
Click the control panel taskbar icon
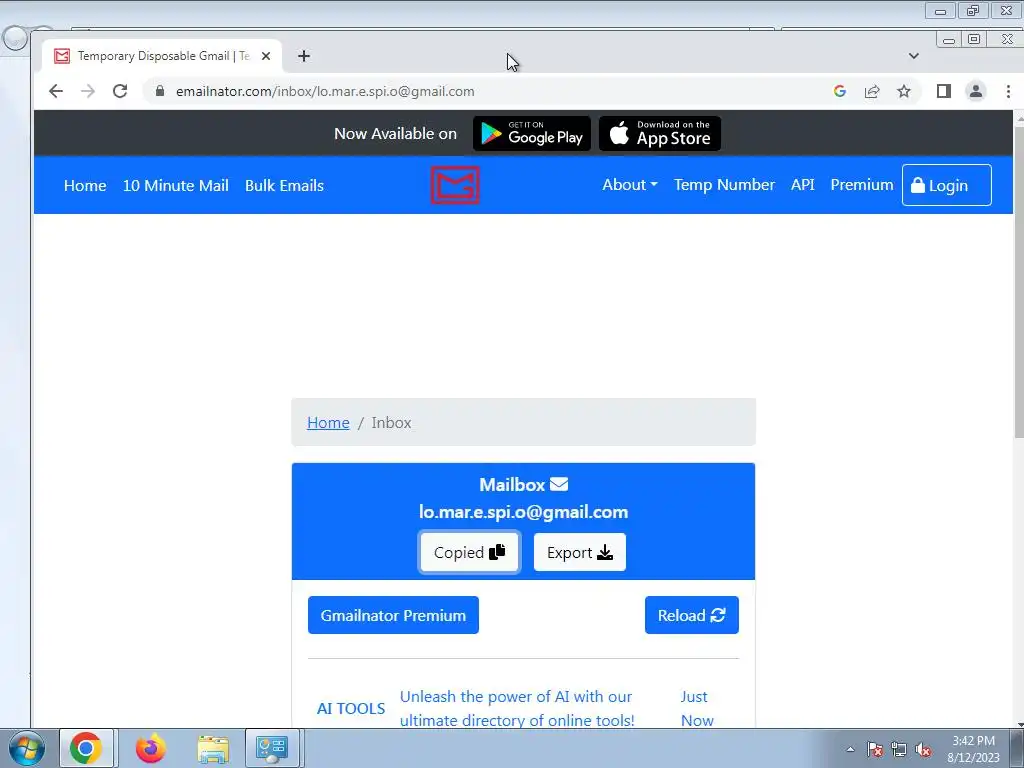(272, 748)
